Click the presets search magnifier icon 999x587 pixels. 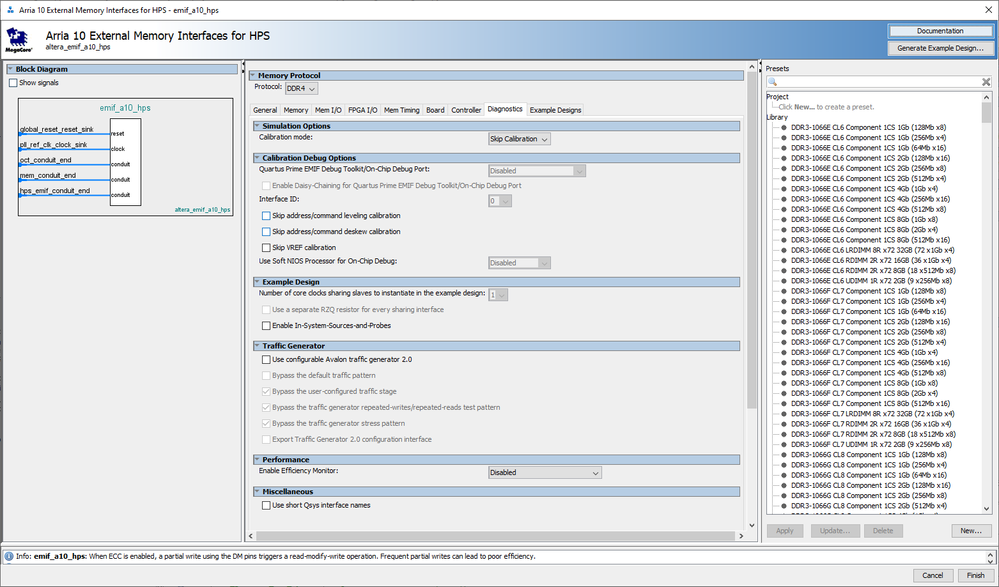click(773, 81)
